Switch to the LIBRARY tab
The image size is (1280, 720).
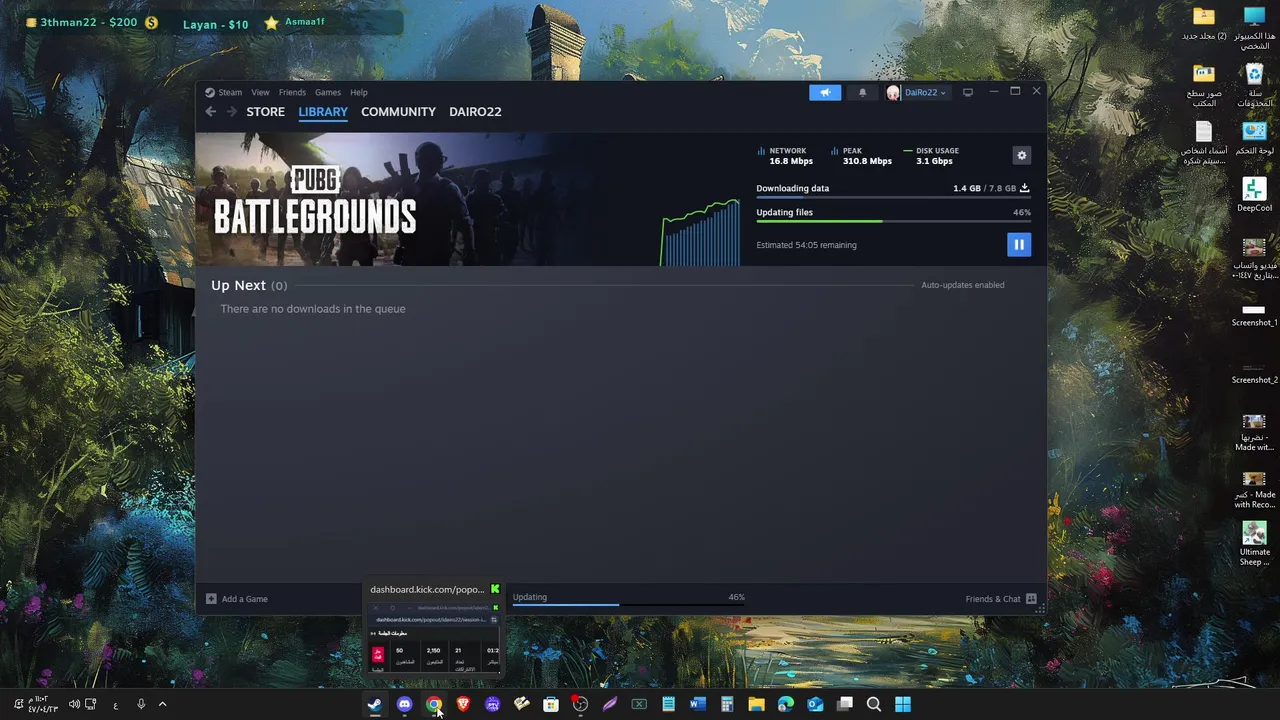point(323,111)
